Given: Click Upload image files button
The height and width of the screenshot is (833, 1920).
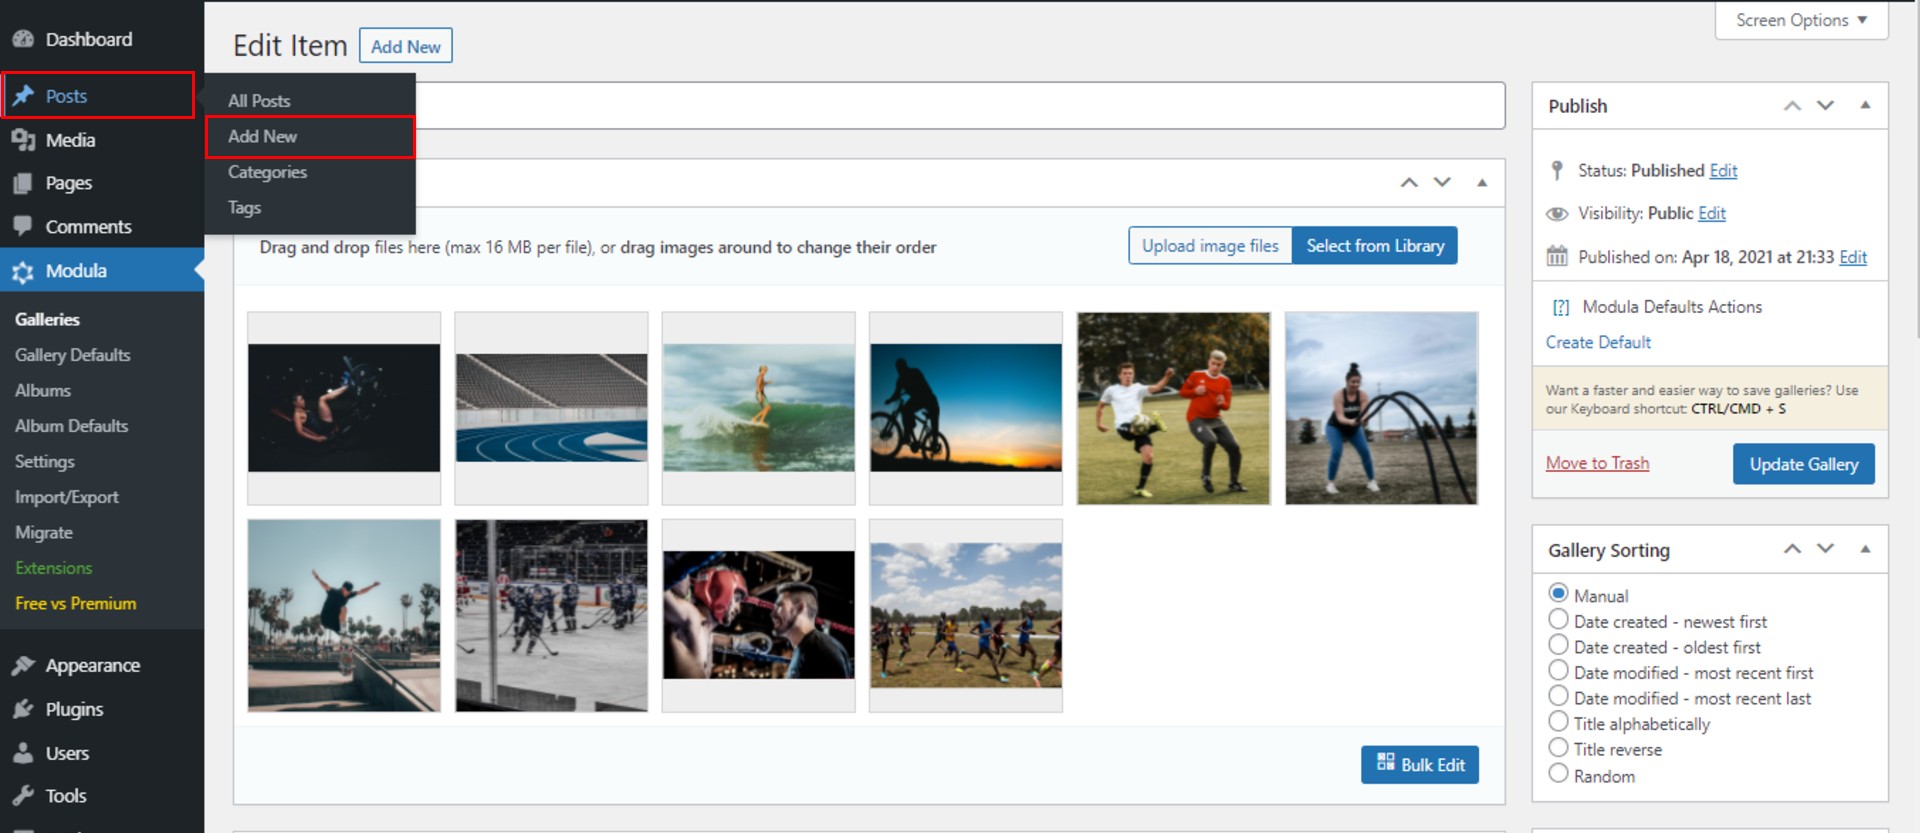Looking at the screenshot, I should click(x=1210, y=246).
